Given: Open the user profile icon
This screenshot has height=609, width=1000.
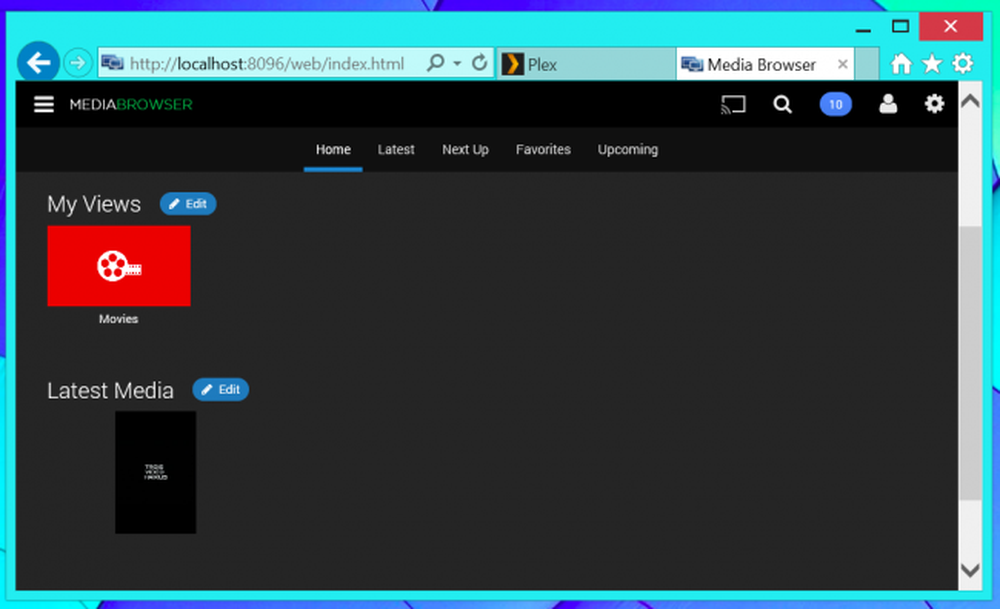Looking at the screenshot, I should [888, 104].
